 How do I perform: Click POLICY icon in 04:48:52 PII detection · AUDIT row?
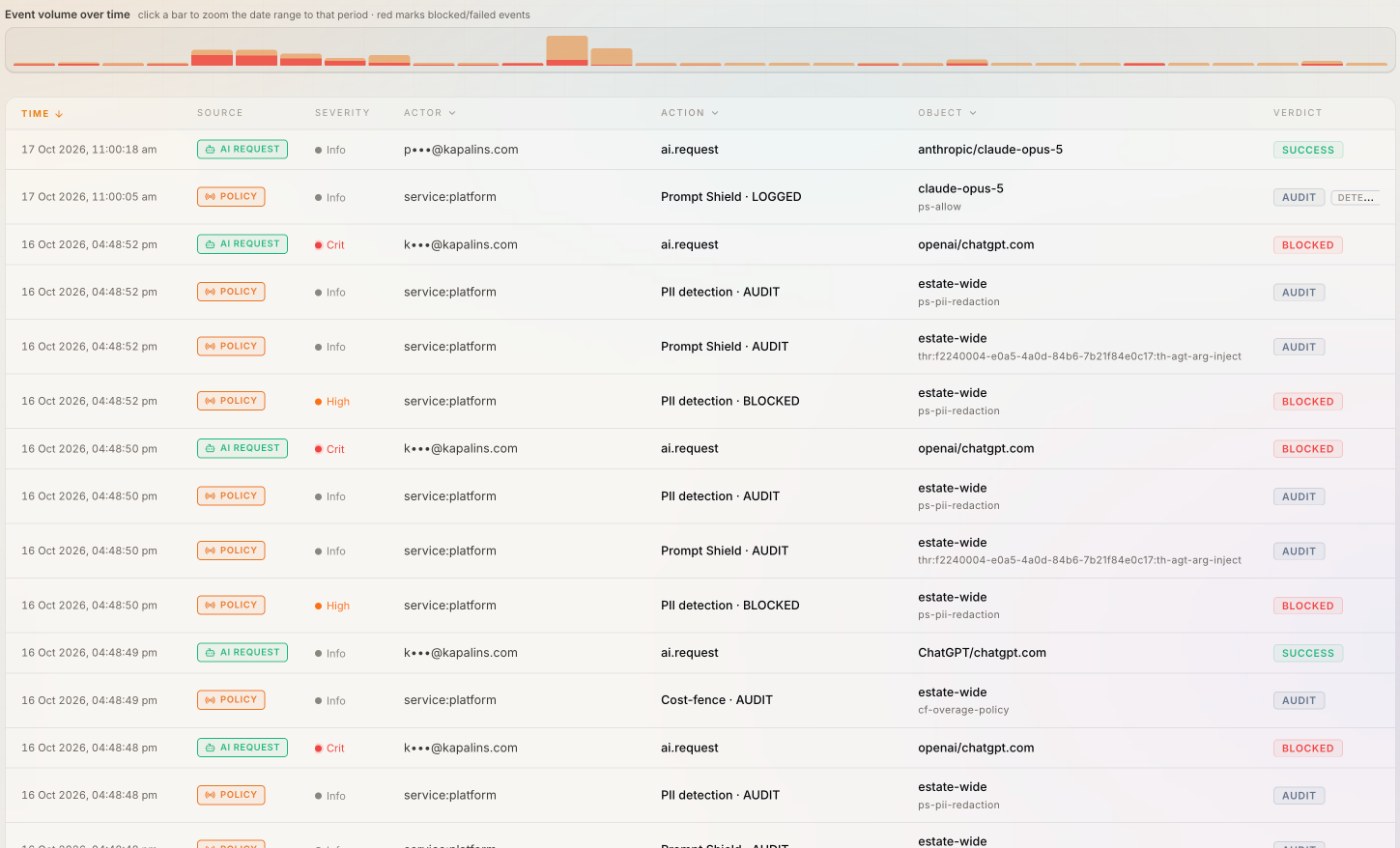(x=210, y=292)
